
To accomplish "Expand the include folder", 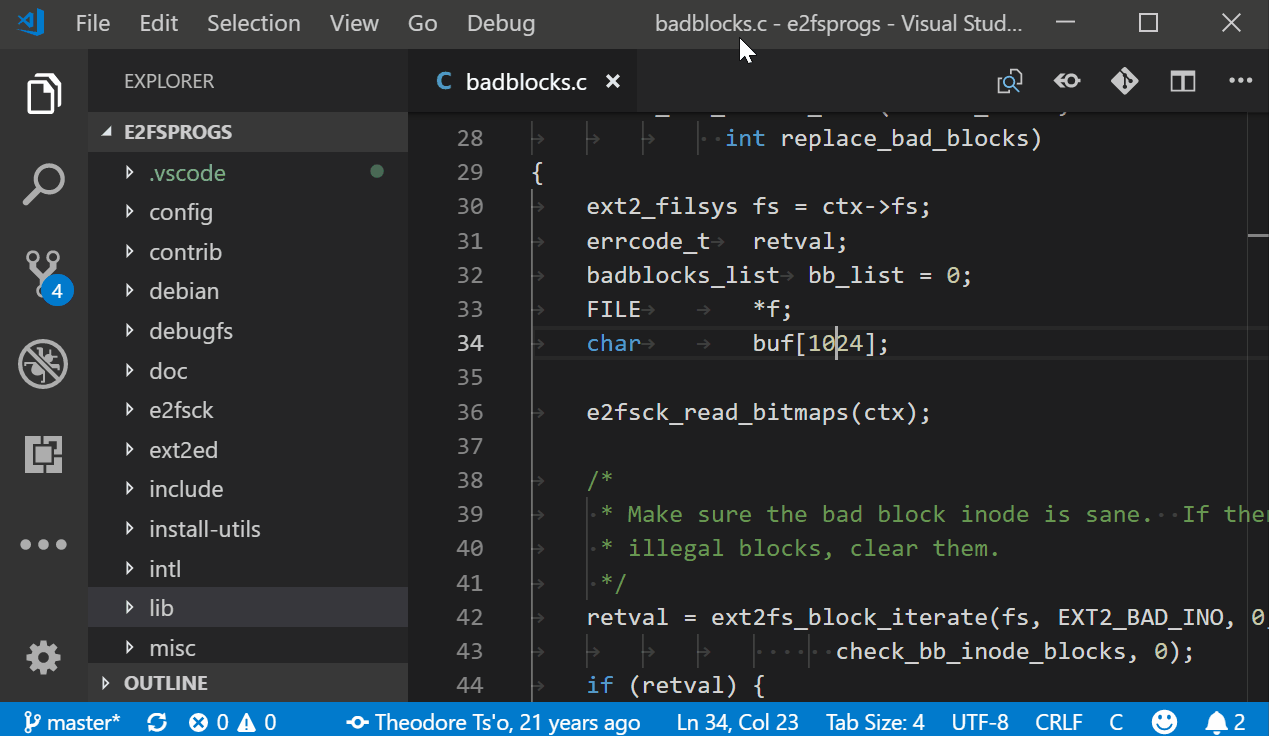I will (x=248, y=489).
